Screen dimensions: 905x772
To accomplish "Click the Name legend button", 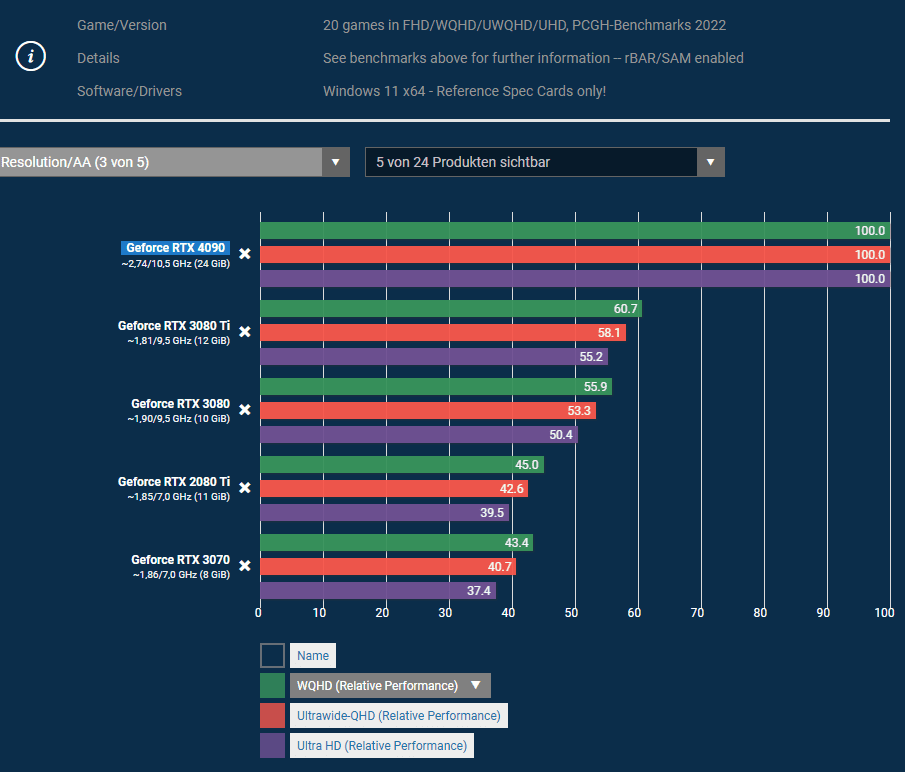I will 313,655.
